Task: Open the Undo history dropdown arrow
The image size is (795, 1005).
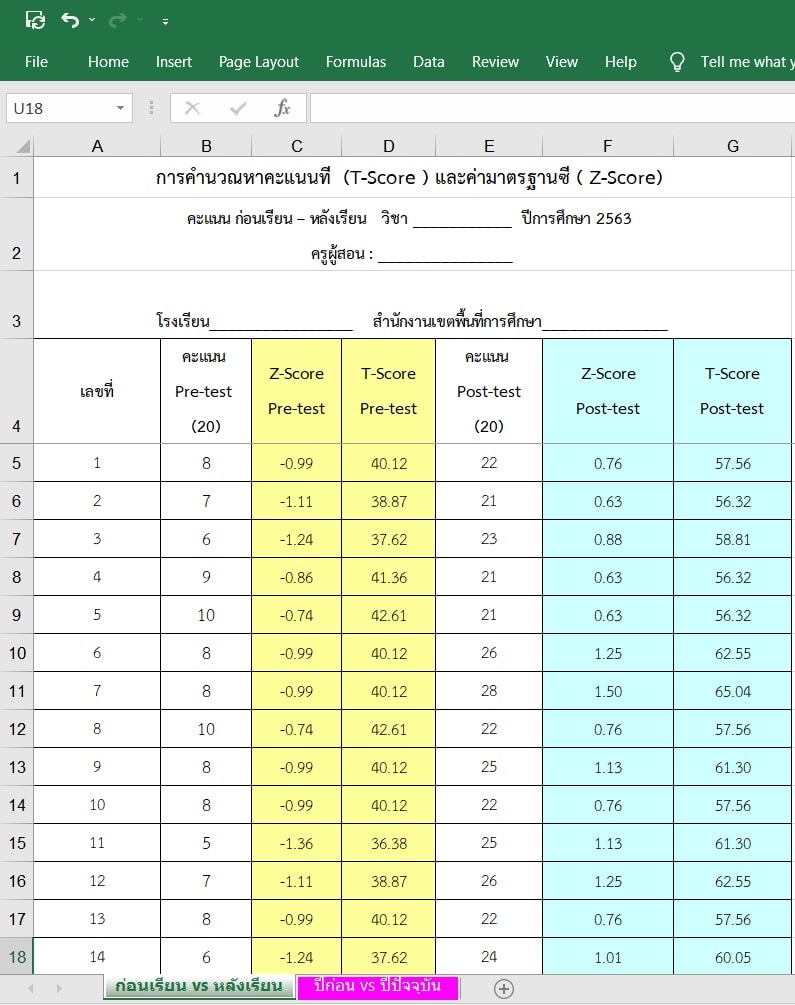Action: click(92, 21)
